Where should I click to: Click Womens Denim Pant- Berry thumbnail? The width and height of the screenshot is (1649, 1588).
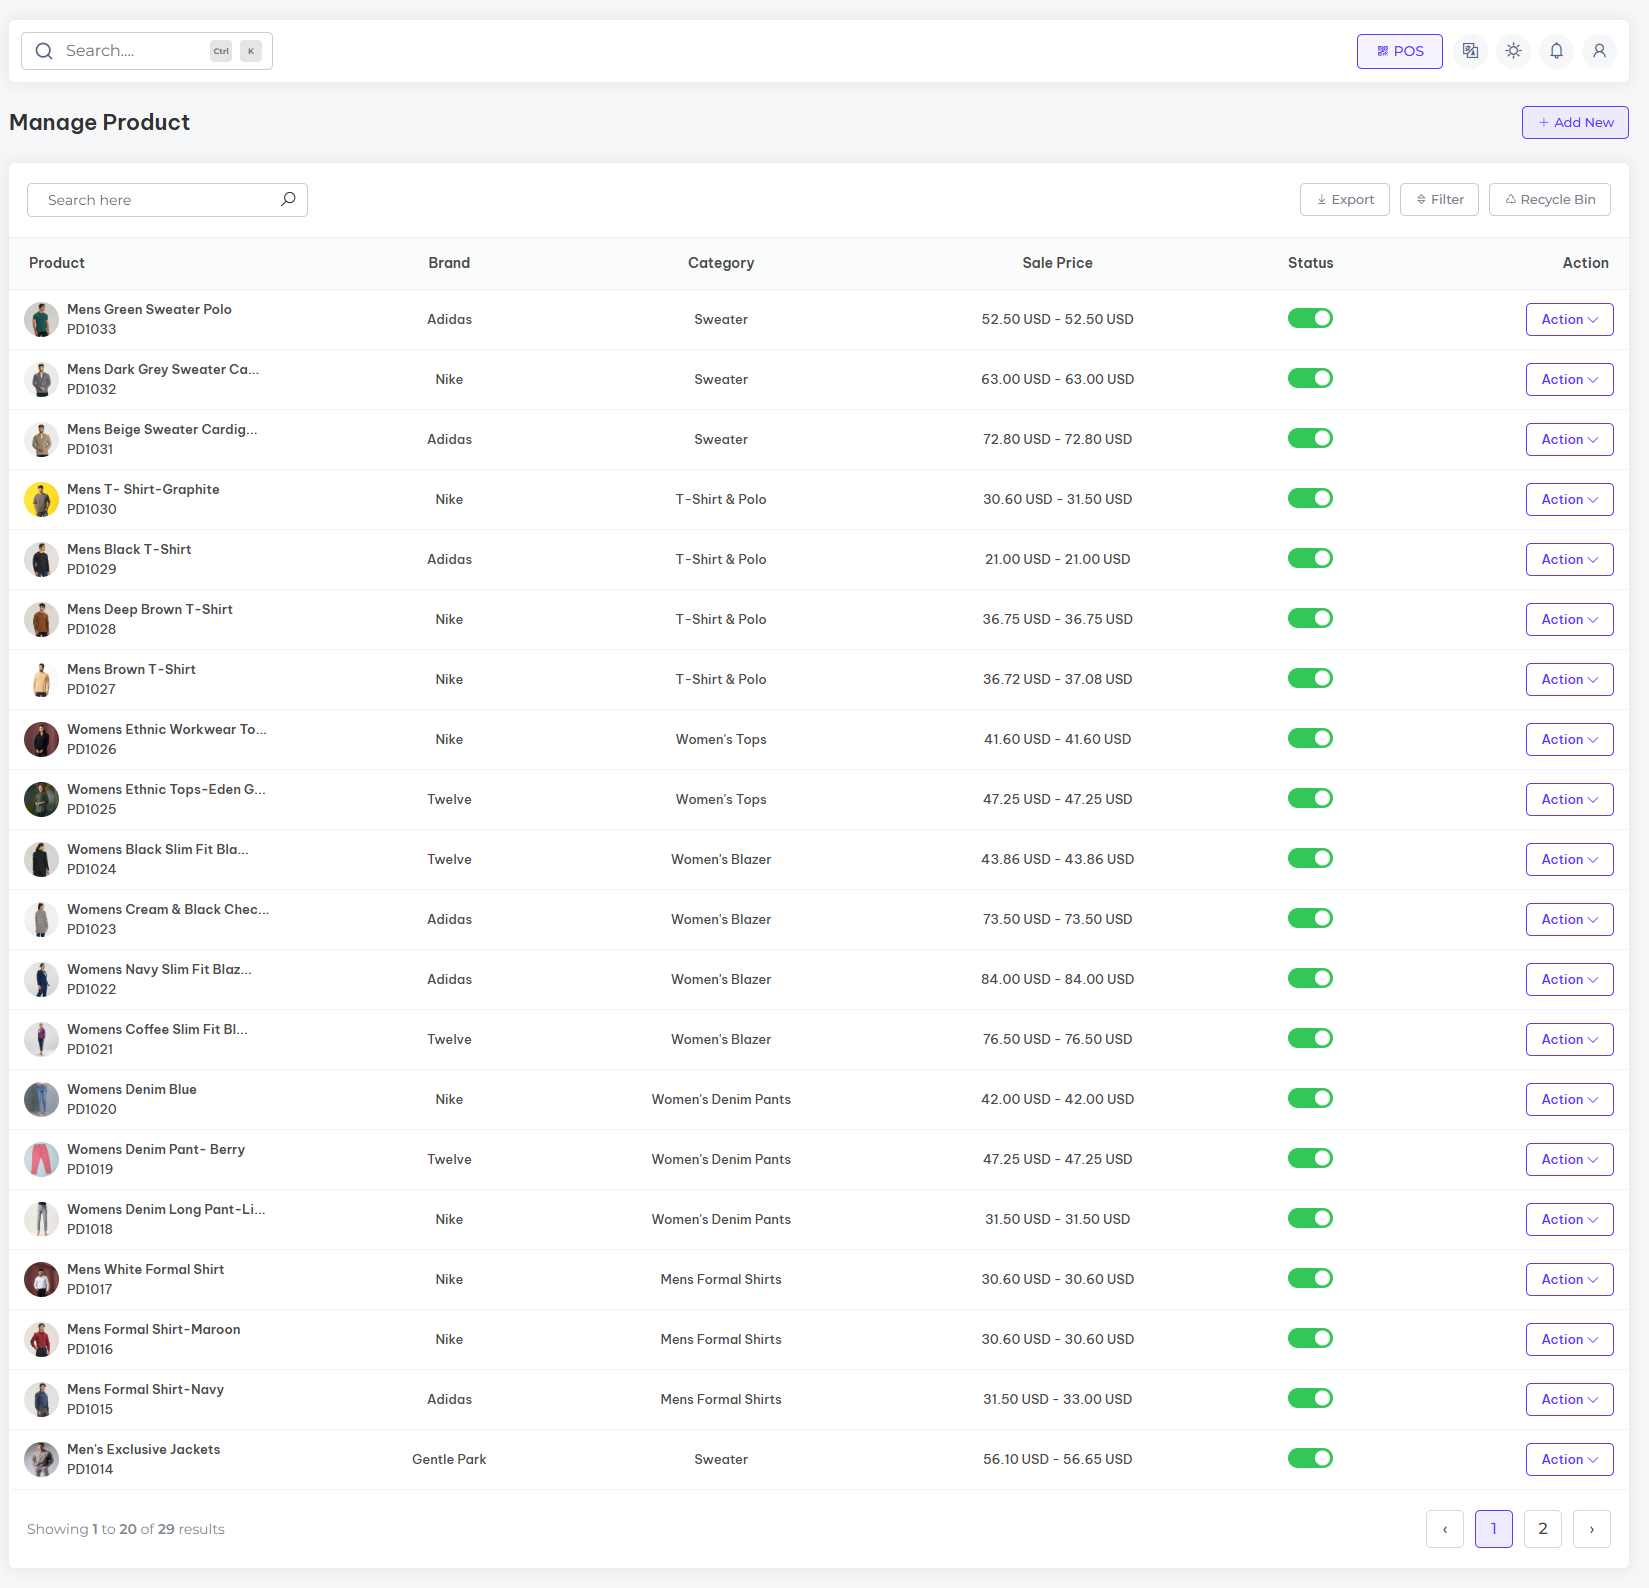point(41,1159)
